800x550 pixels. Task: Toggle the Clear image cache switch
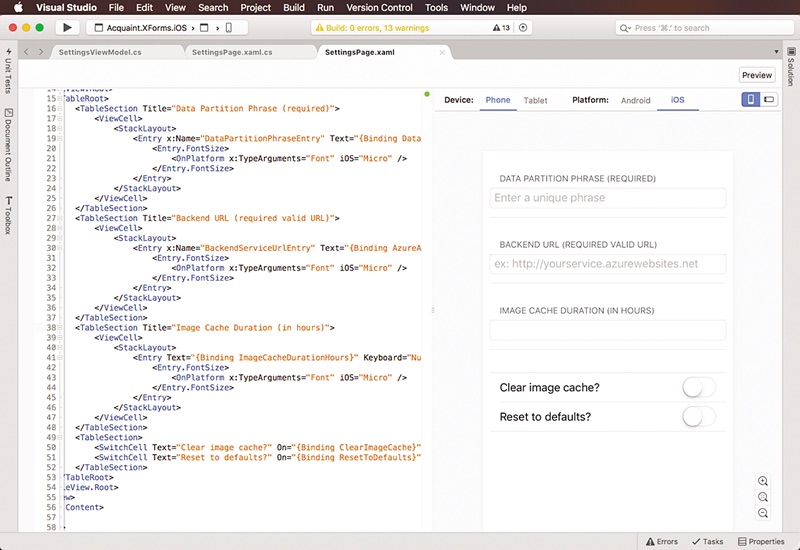tap(698, 388)
